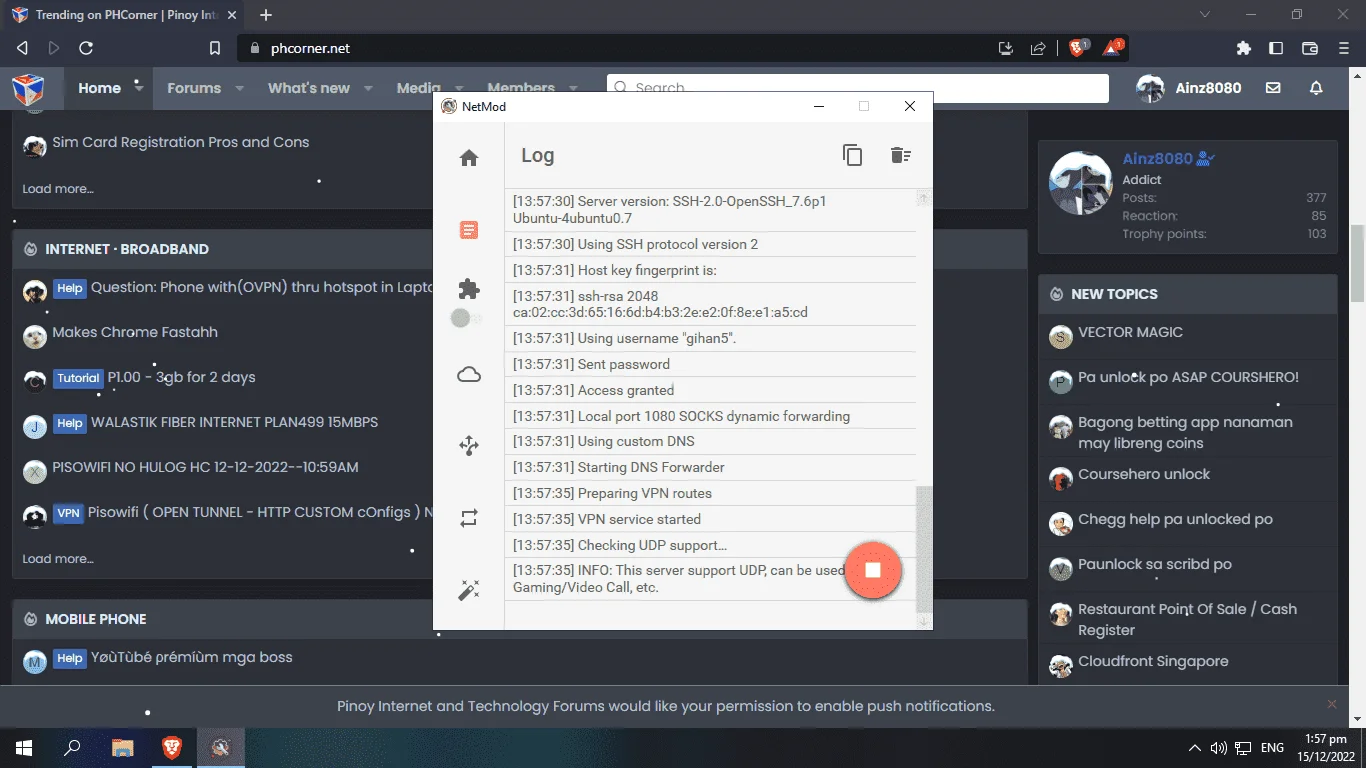Copy the NetMod log to clipboard
The image size is (1366, 768).
pyautogui.click(x=852, y=155)
